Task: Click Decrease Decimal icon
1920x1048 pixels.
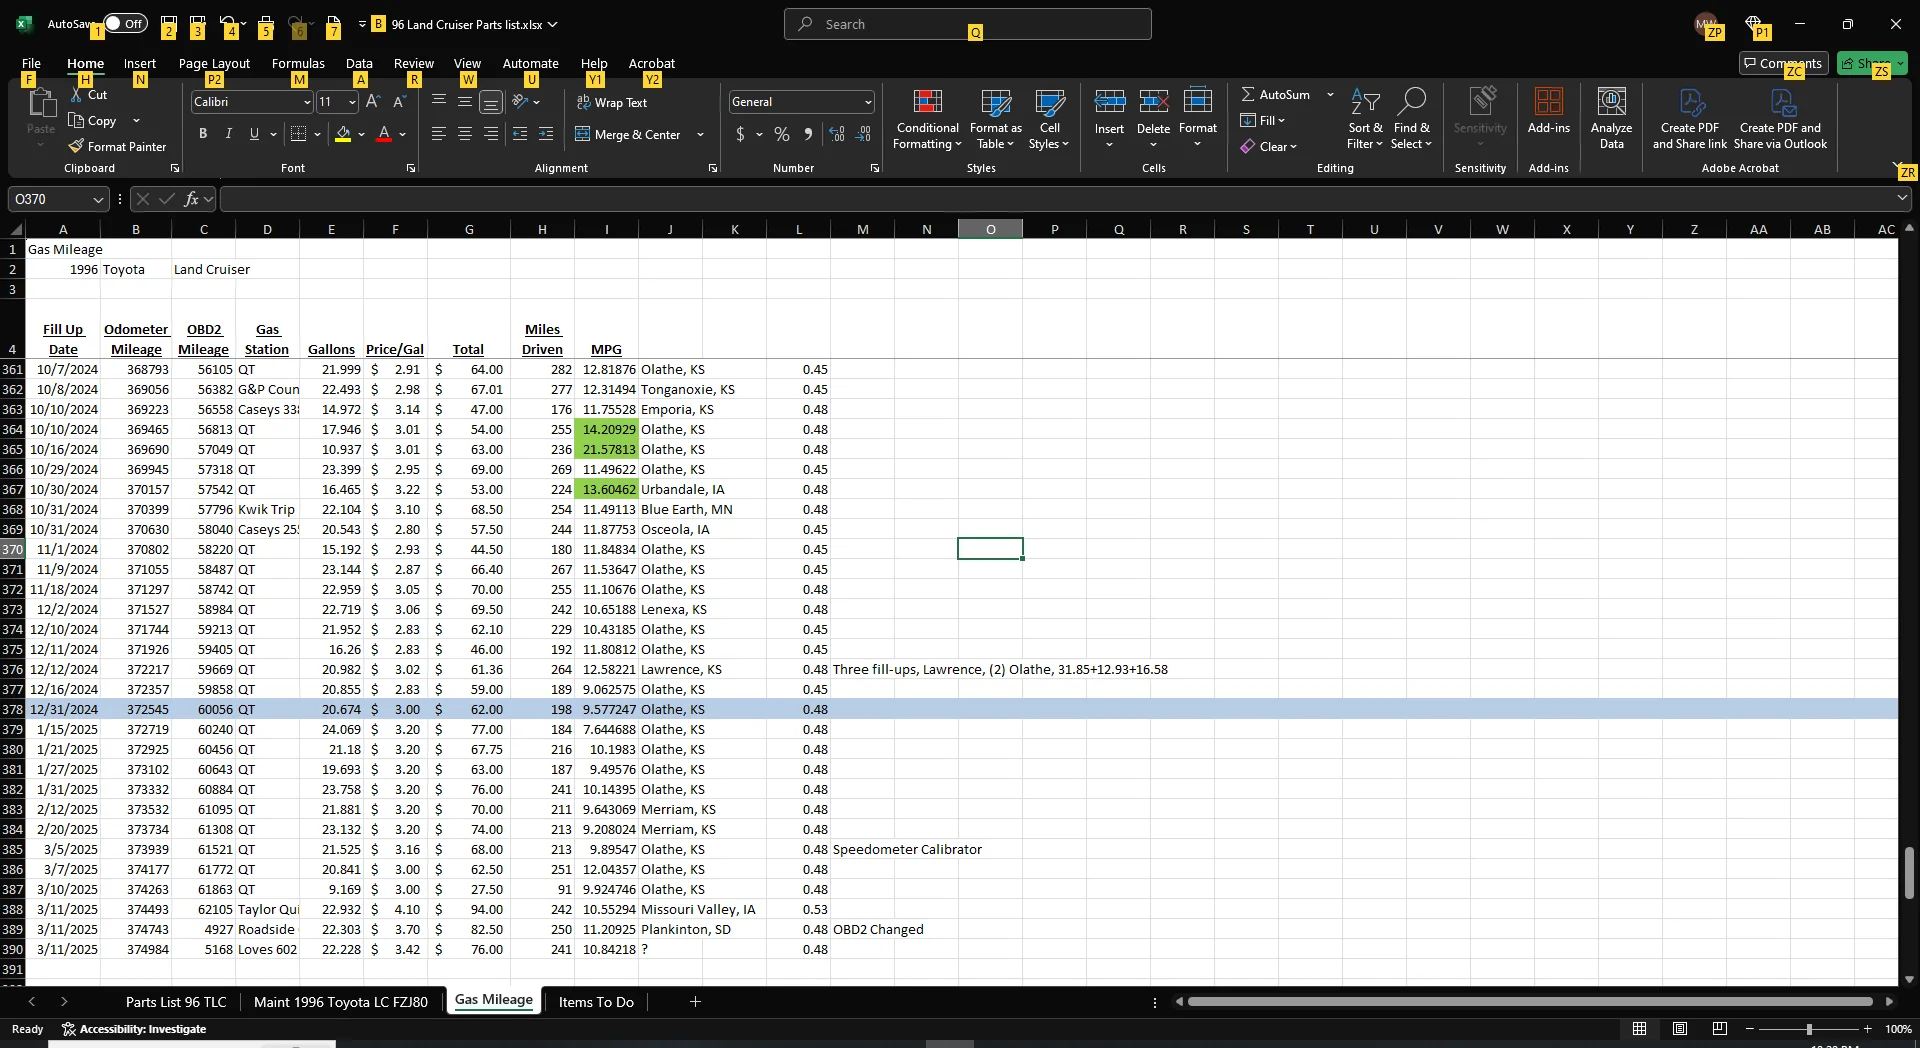Action: 864,134
